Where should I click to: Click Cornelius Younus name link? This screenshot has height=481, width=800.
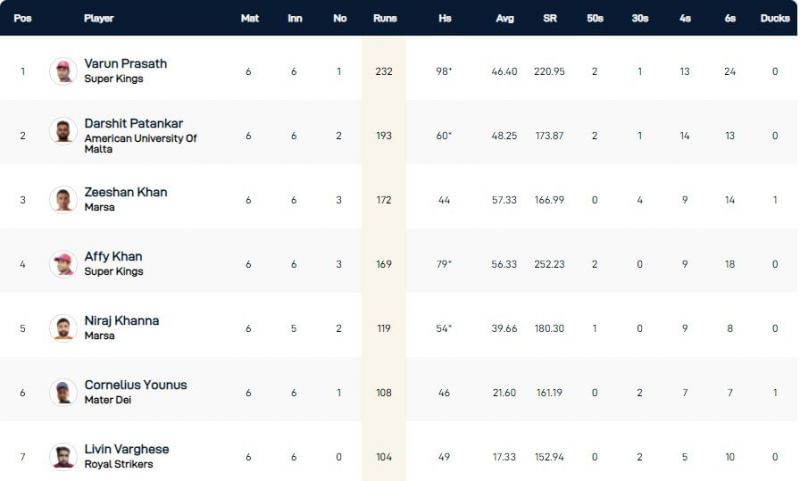point(135,385)
